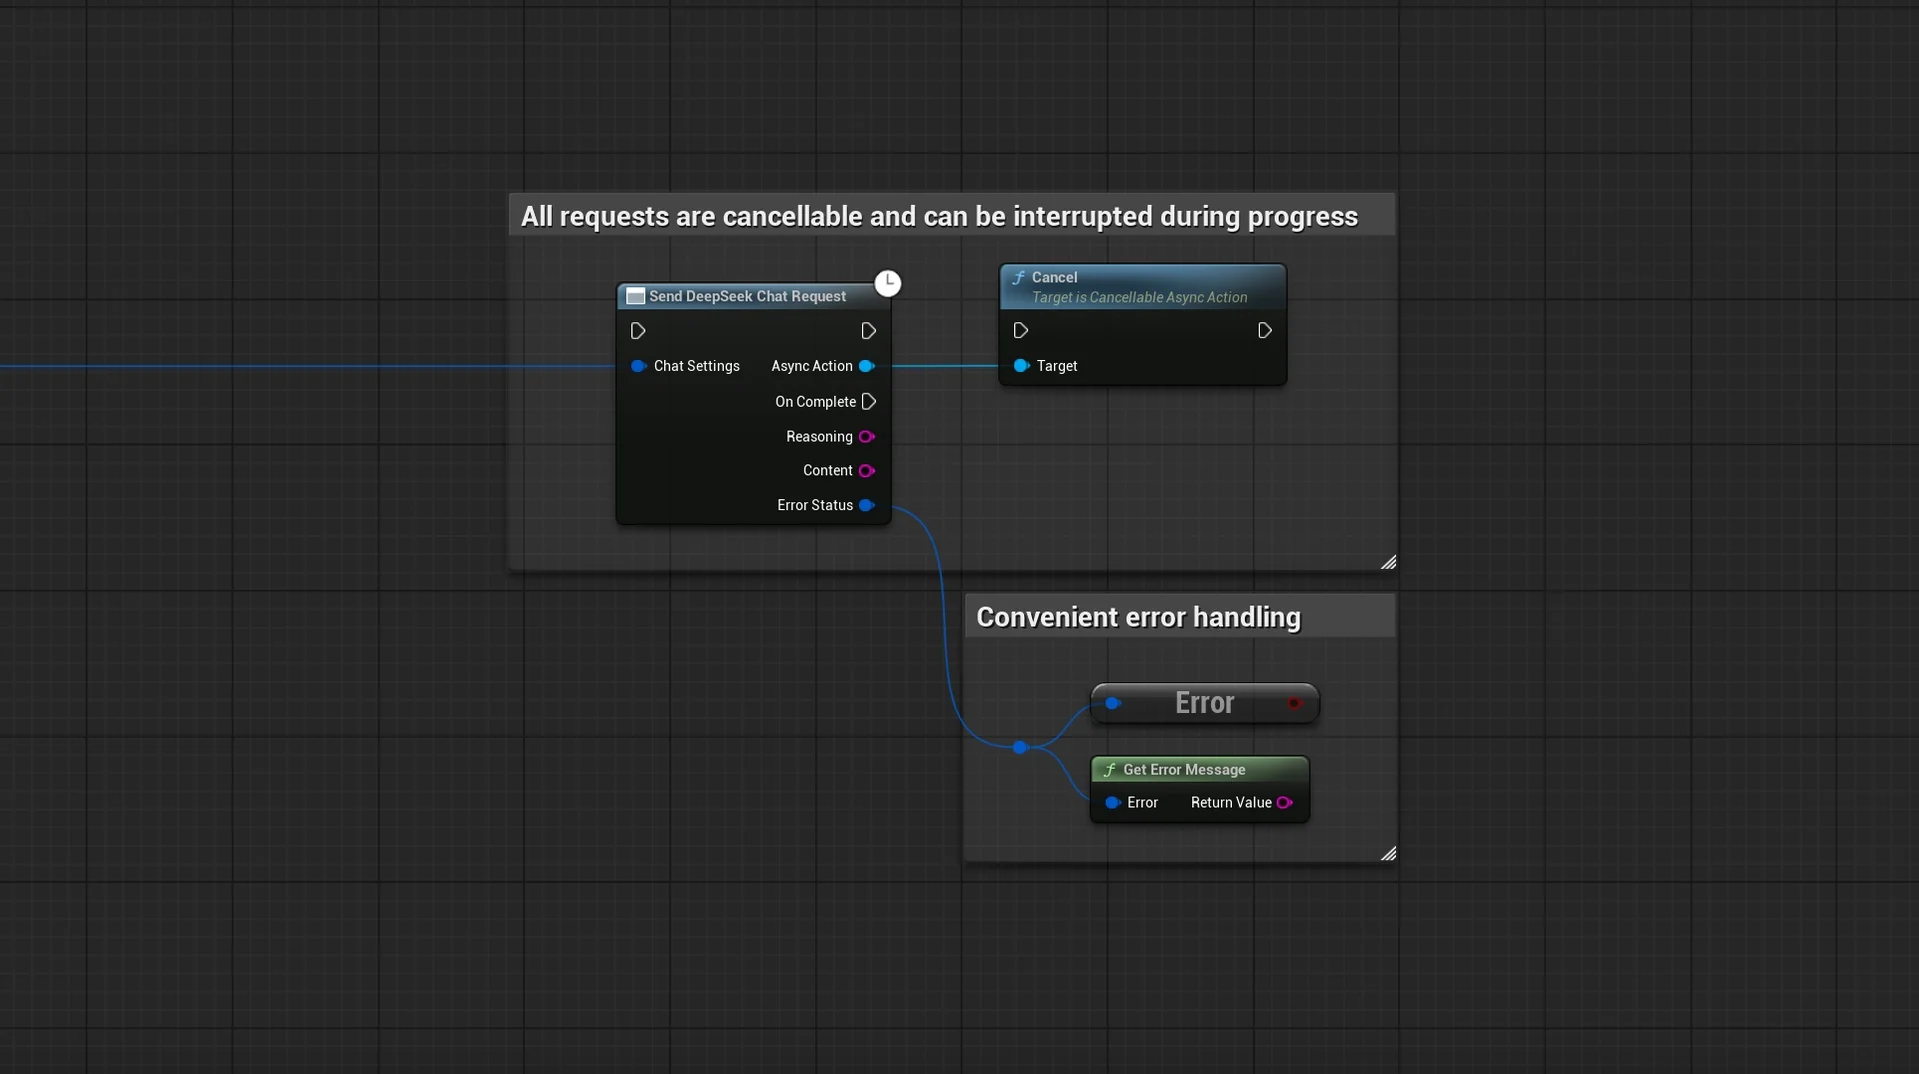Click the Chat Settings input pin

638,366
